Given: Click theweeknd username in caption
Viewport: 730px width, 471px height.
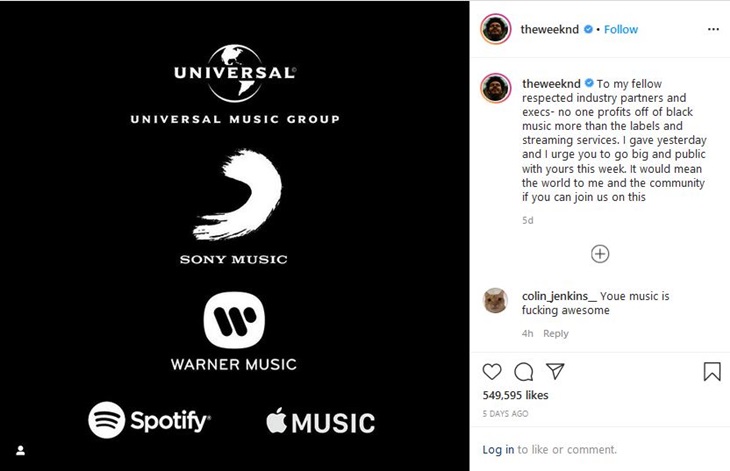Looking at the screenshot, I should click(x=551, y=84).
